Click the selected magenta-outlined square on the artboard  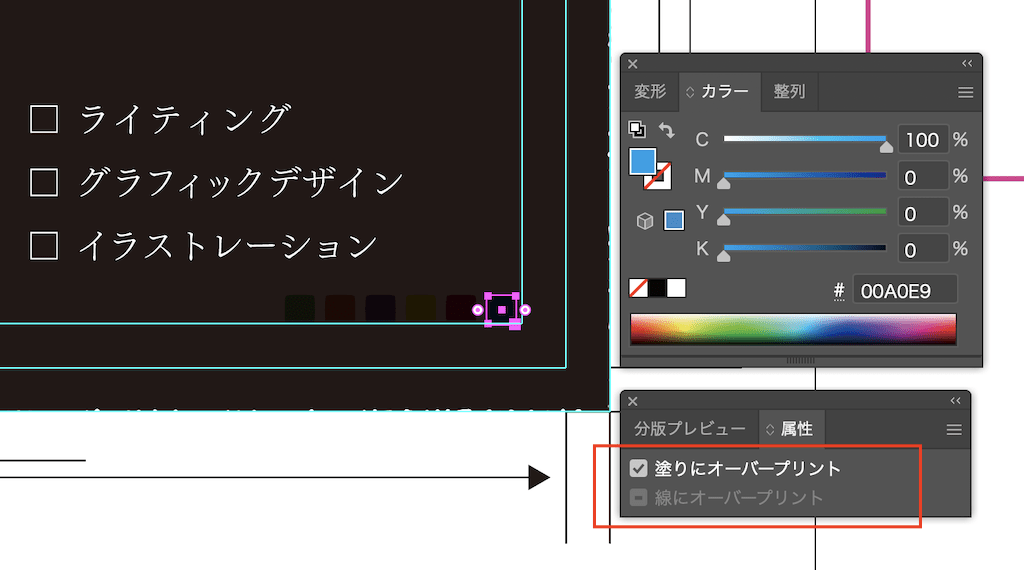tap(502, 310)
